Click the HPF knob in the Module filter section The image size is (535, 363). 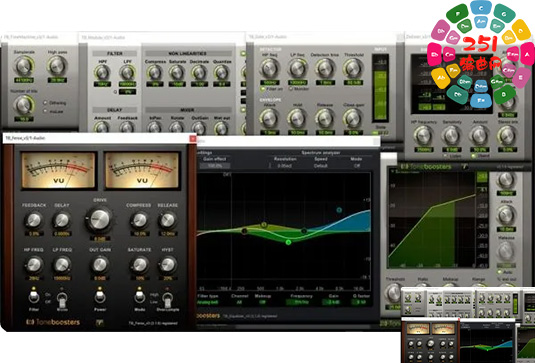102,73
